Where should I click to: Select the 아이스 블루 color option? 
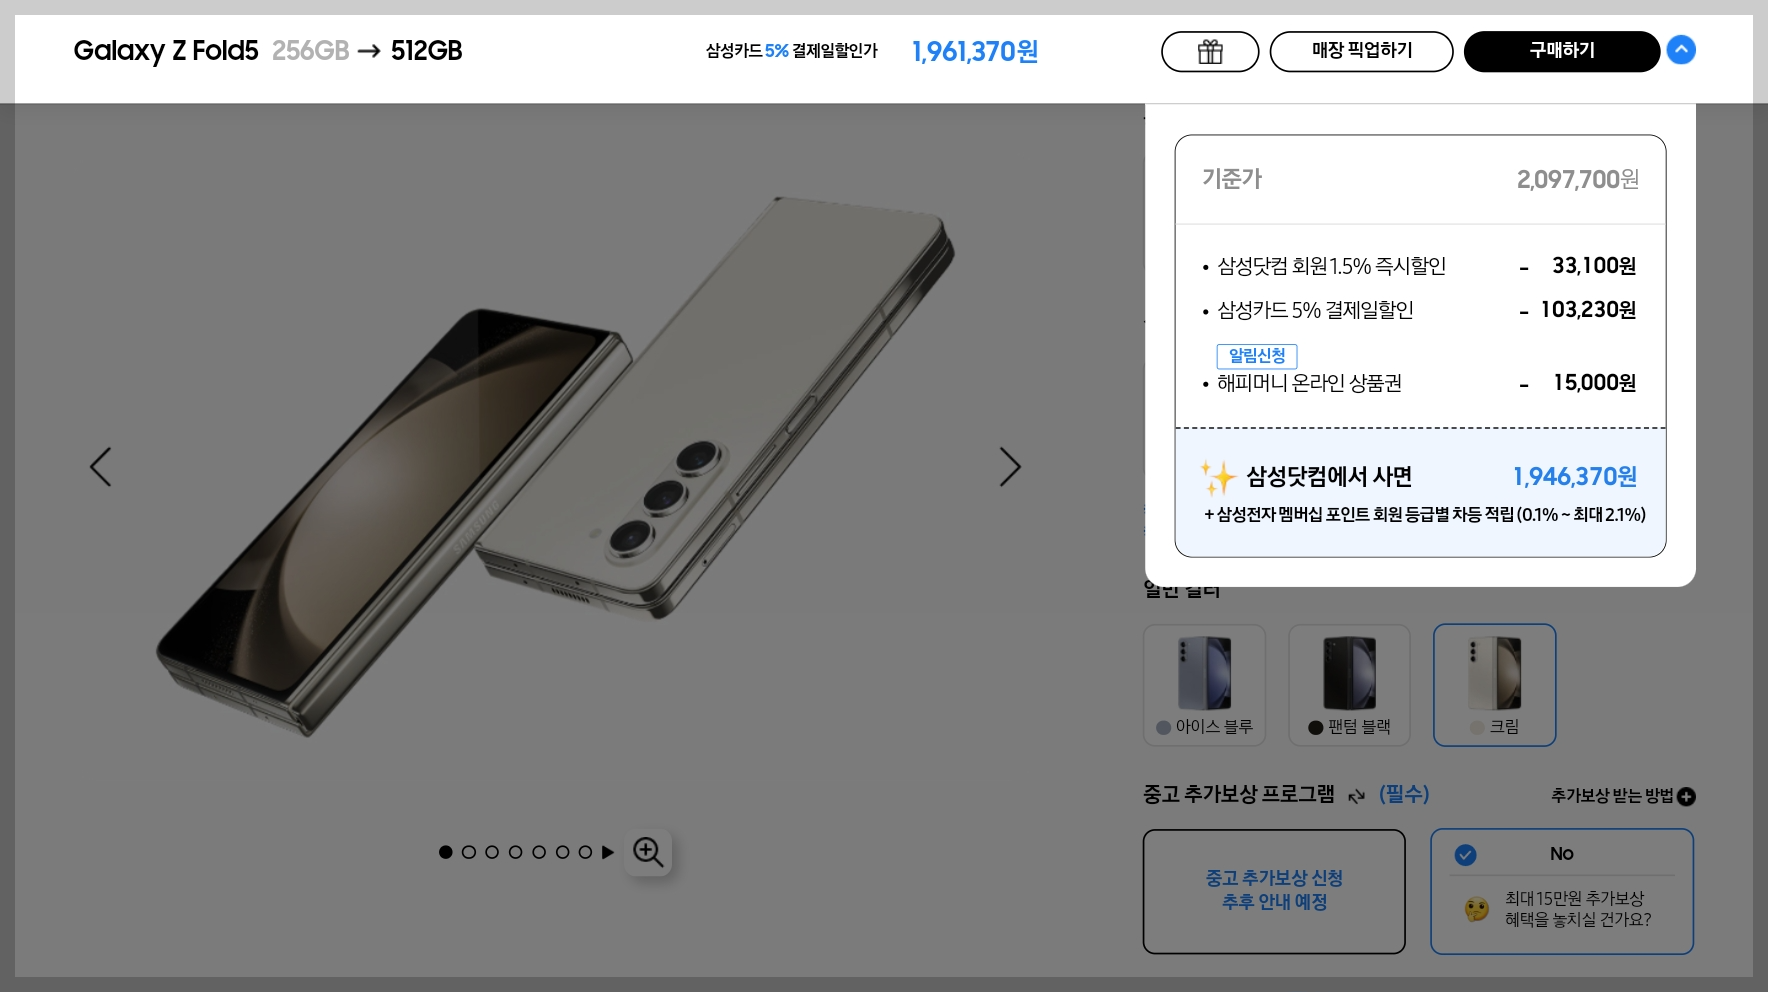[1204, 685]
